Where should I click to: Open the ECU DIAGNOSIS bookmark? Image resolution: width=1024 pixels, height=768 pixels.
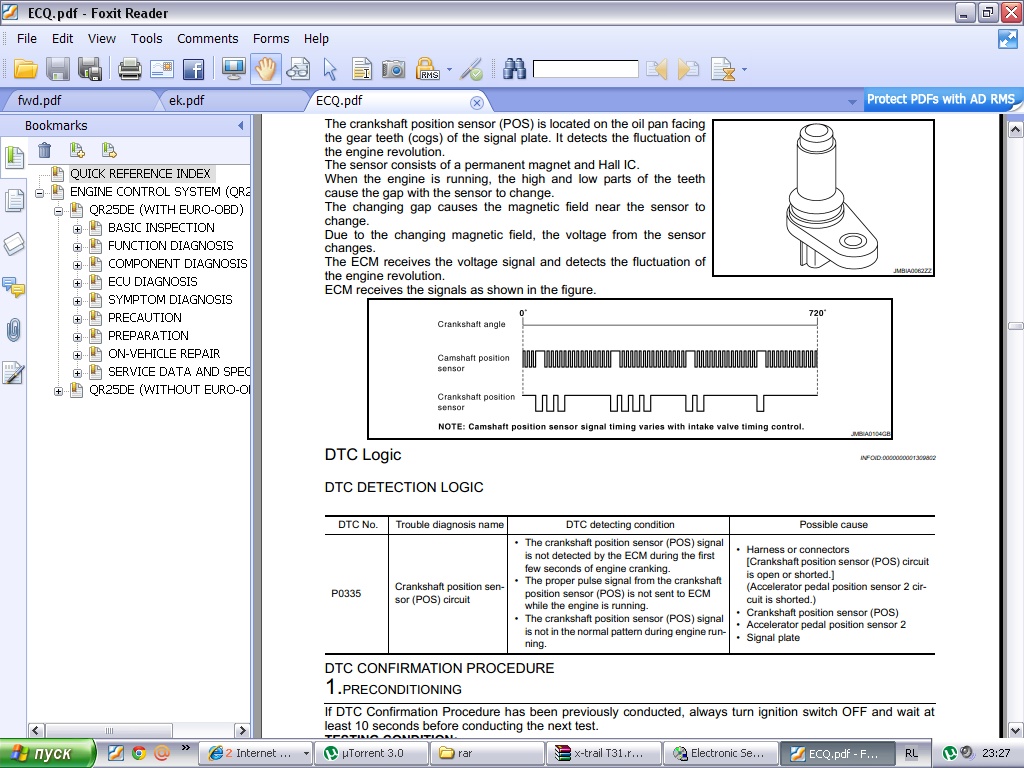[153, 281]
